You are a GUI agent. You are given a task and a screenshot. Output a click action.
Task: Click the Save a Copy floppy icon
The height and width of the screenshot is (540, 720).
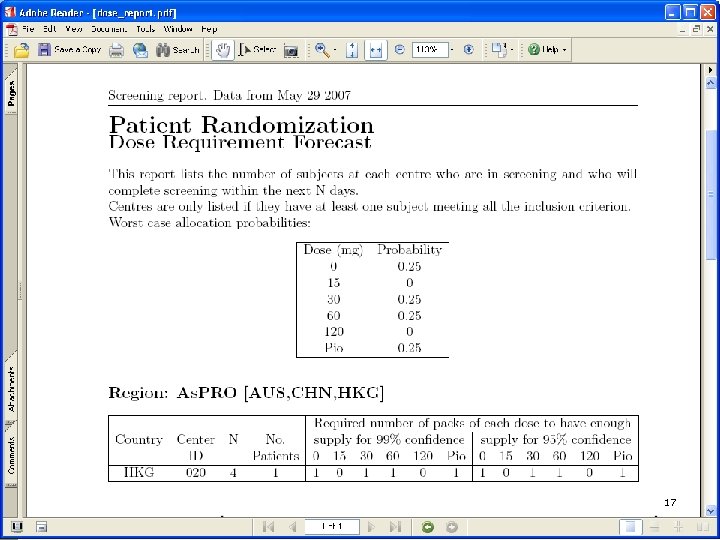point(44,50)
